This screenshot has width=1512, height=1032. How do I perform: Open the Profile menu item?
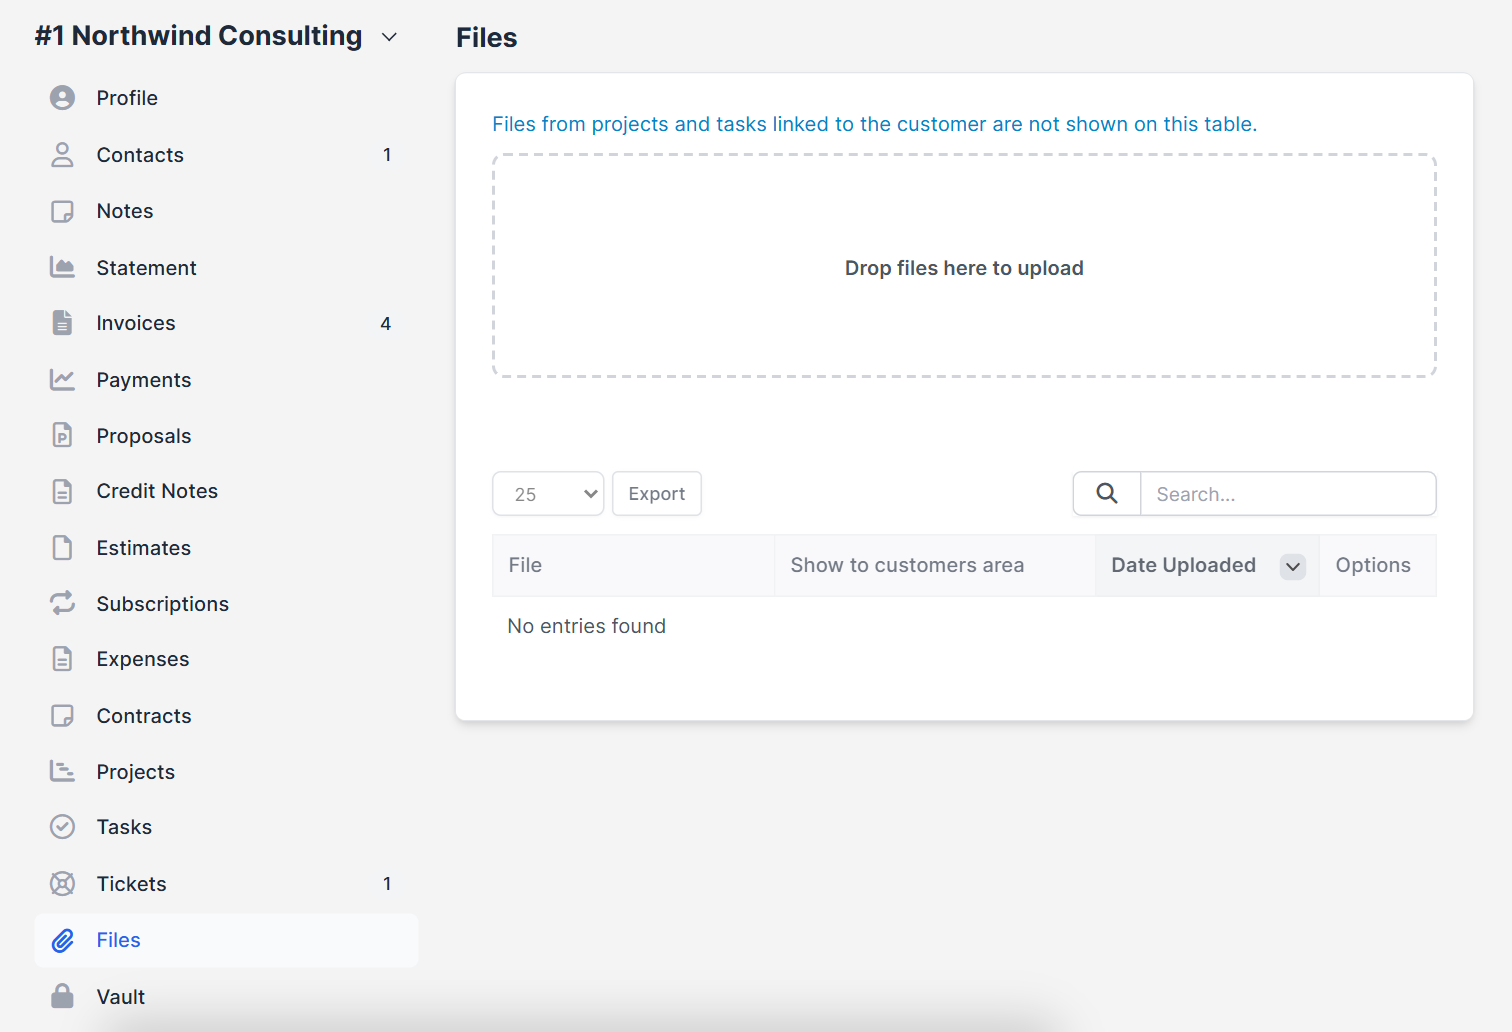click(226, 98)
